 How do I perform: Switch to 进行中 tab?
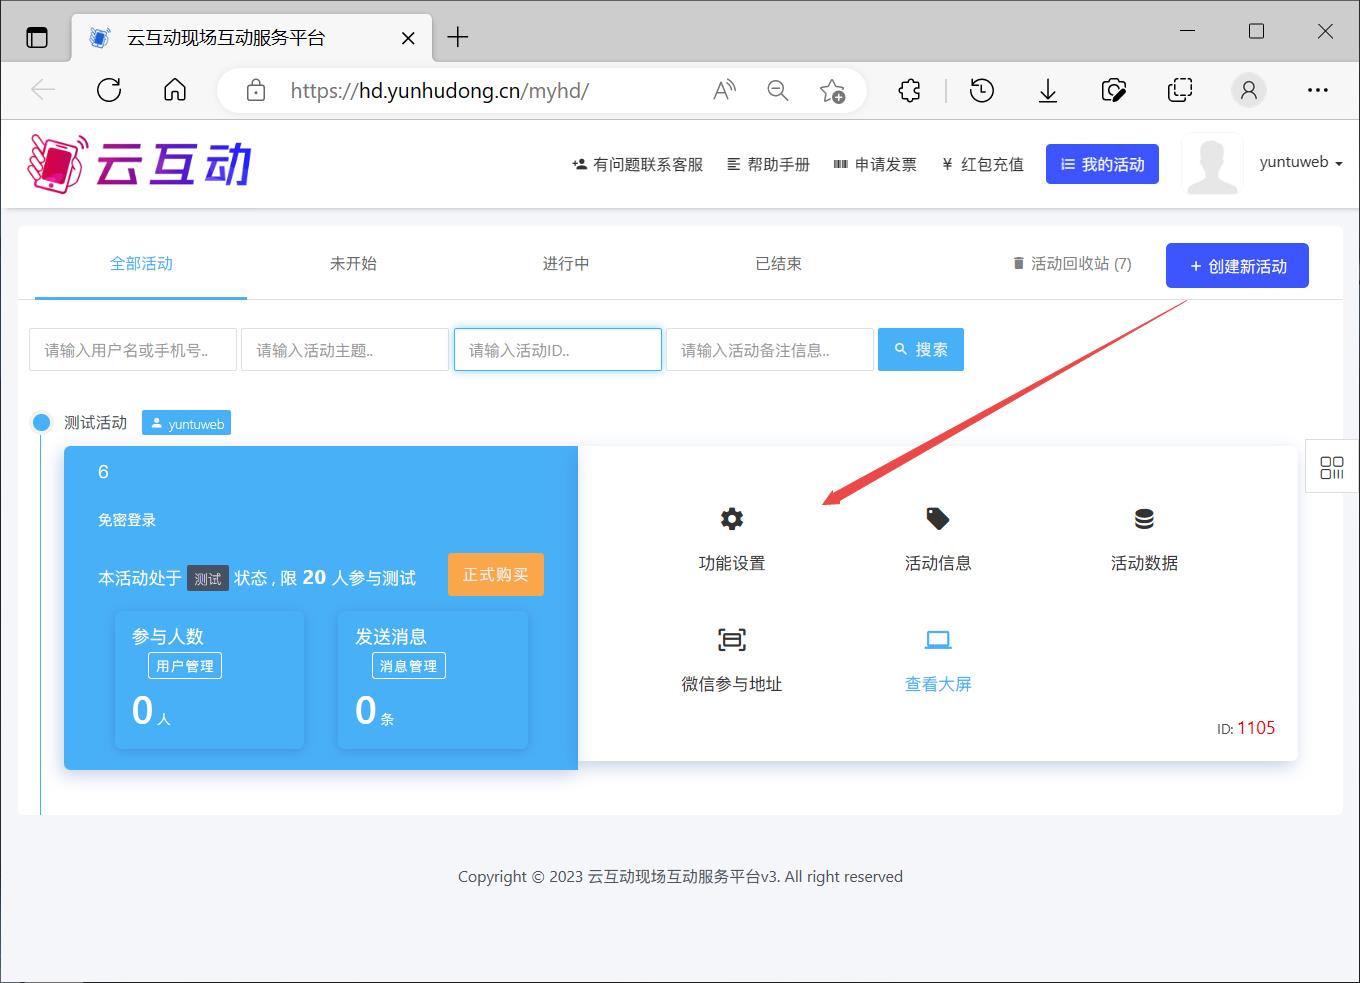tap(566, 264)
